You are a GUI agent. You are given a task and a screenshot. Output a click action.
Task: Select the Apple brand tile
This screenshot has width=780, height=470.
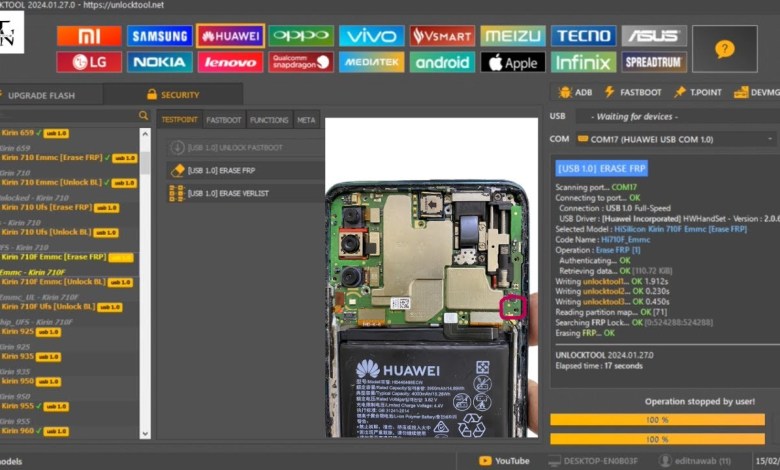[513, 62]
